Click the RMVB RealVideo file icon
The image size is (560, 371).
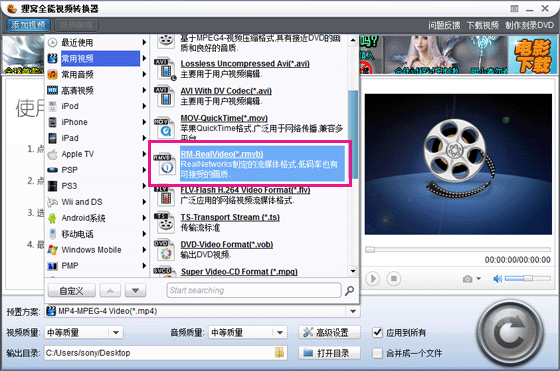pyautogui.click(x=164, y=164)
